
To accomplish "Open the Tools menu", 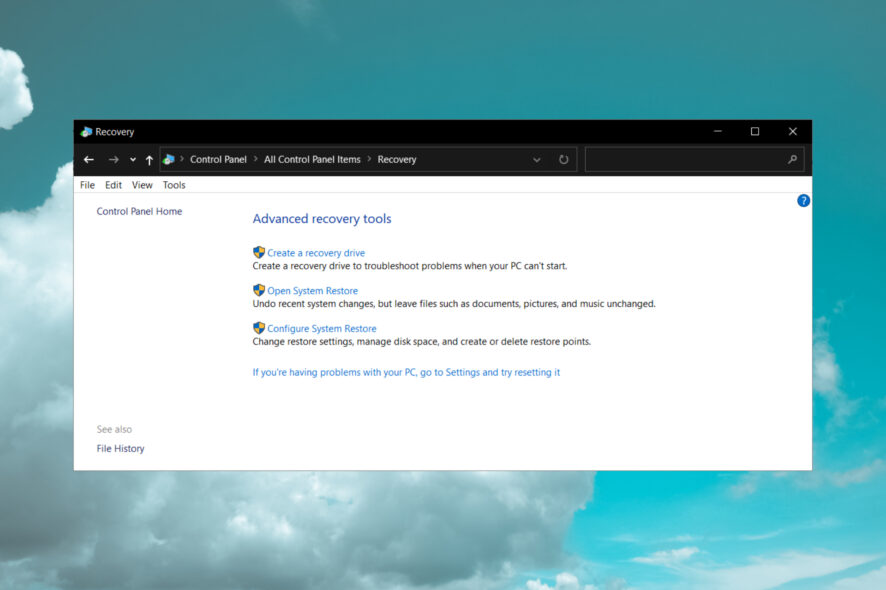I will [174, 184].
